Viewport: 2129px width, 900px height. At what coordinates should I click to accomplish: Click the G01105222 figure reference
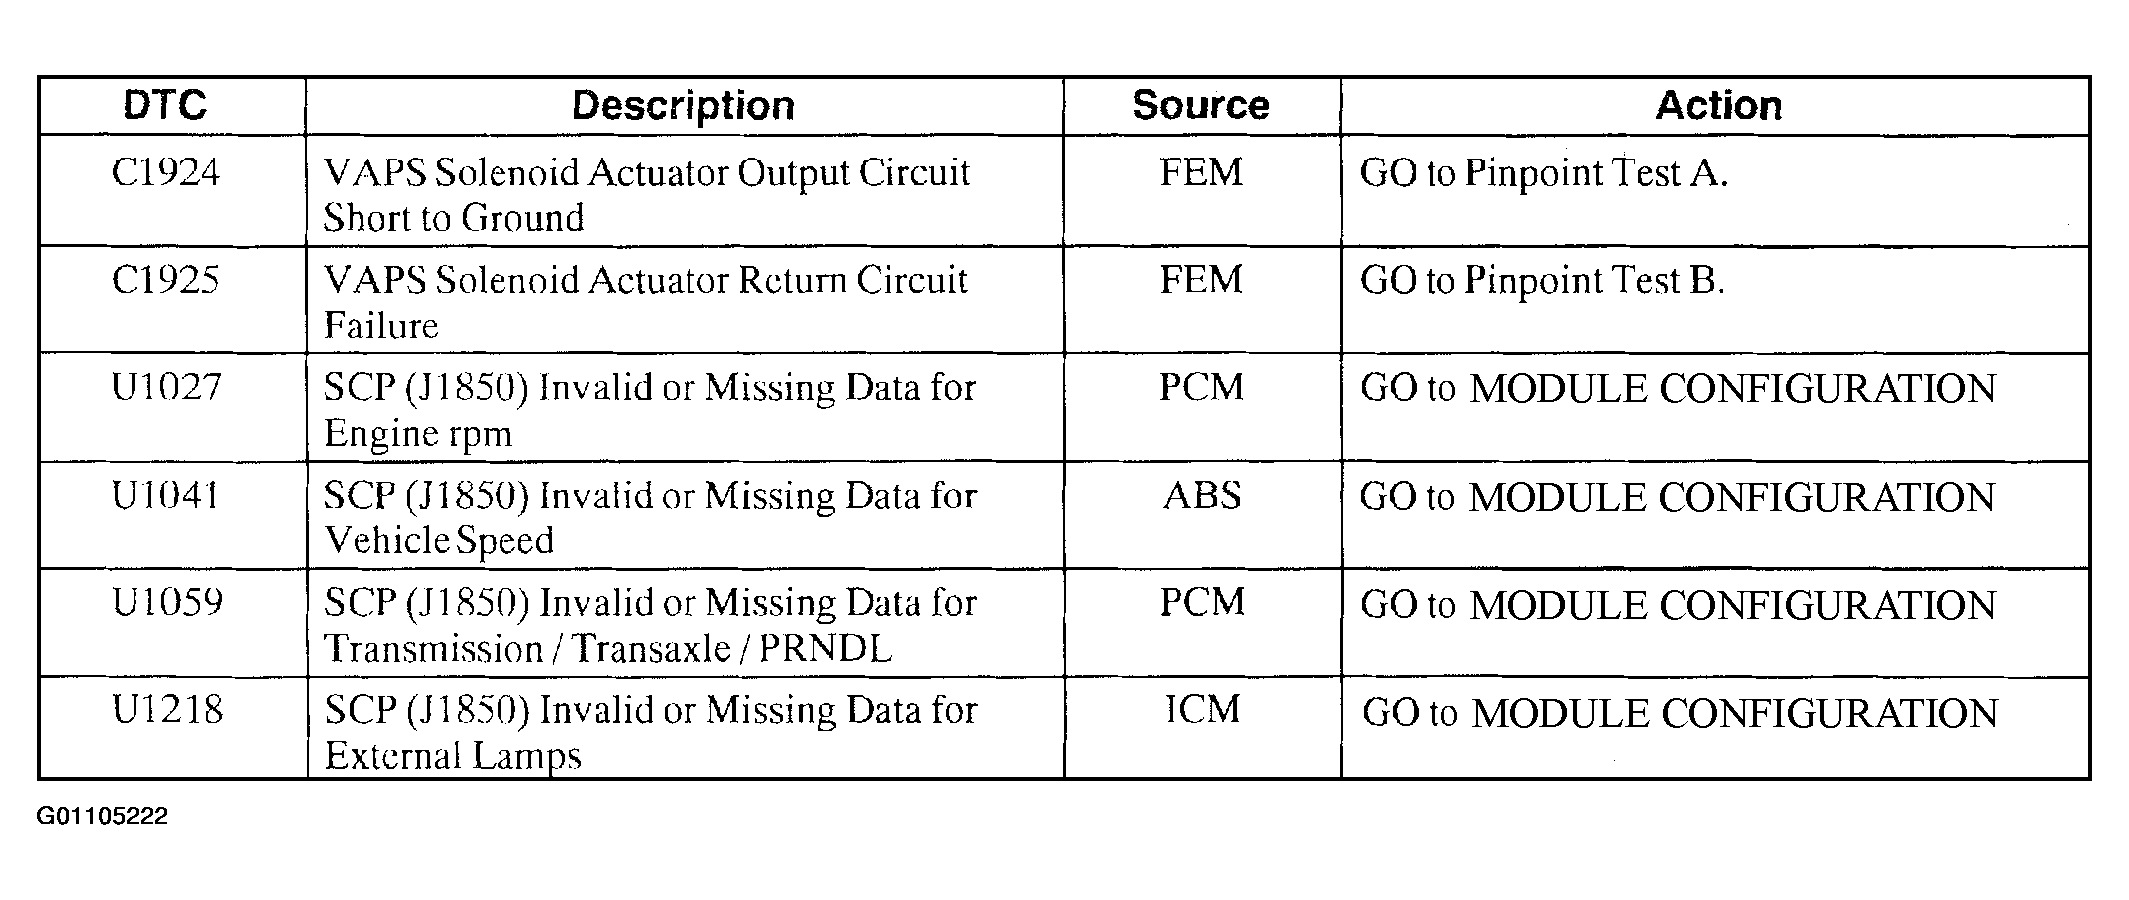tap(102, 816)
